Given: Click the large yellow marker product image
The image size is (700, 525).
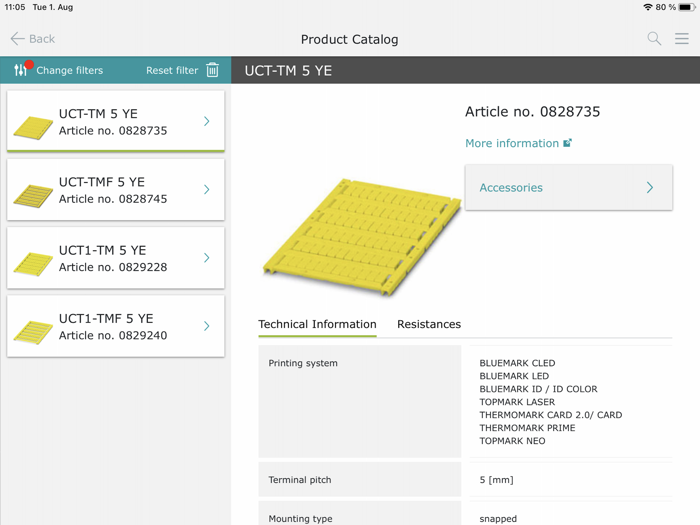Looking at the screenshot, I should click(362, 237).
